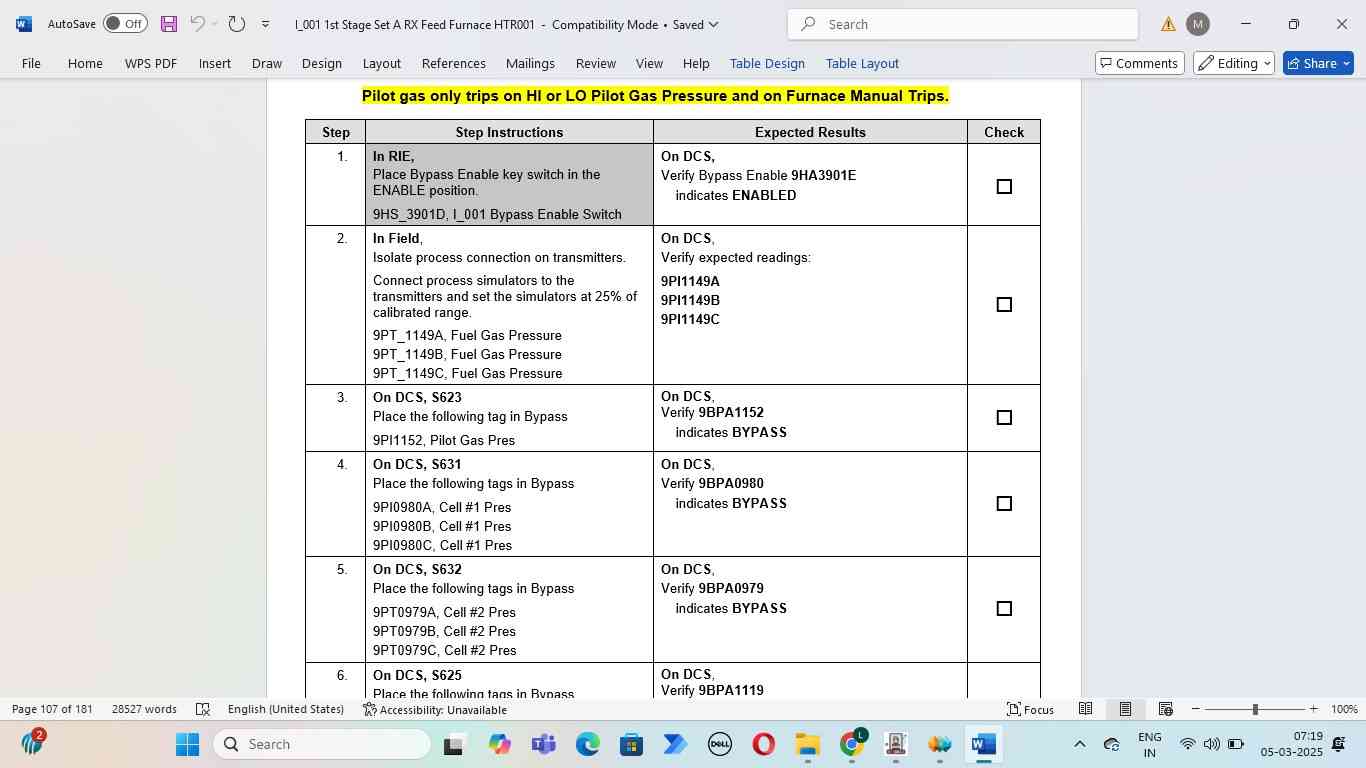This screenshot has height=768, width=1366.
Task: Switch to the Table Design tab
Action: tap(767, 63)
